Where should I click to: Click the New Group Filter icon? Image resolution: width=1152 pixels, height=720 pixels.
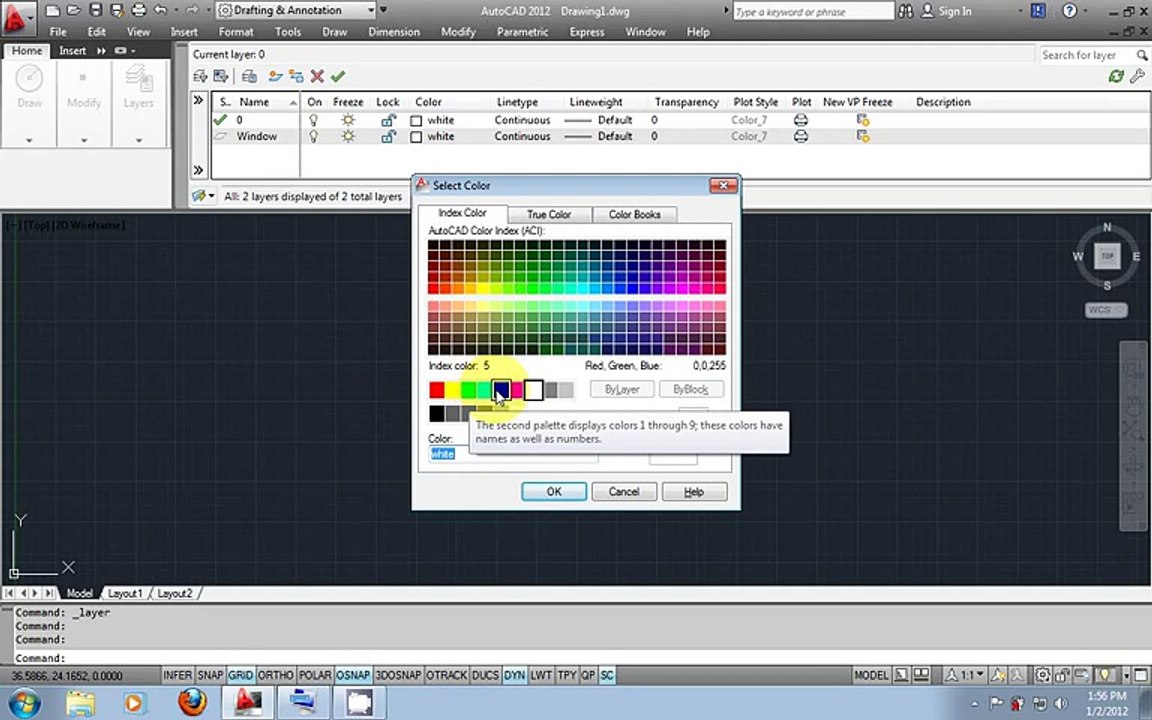point(220,76)
